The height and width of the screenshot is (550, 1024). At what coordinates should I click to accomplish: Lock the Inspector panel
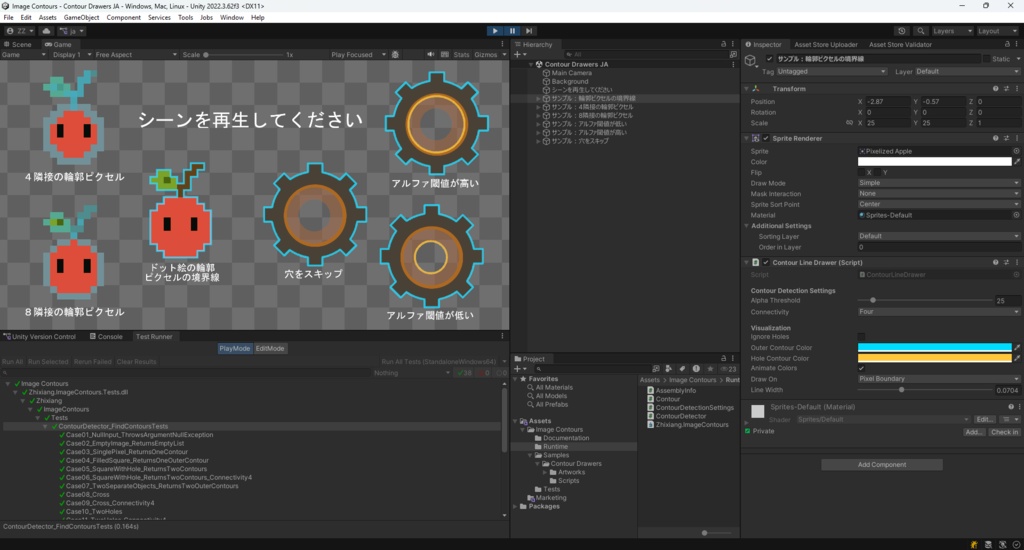(1007, 44)
